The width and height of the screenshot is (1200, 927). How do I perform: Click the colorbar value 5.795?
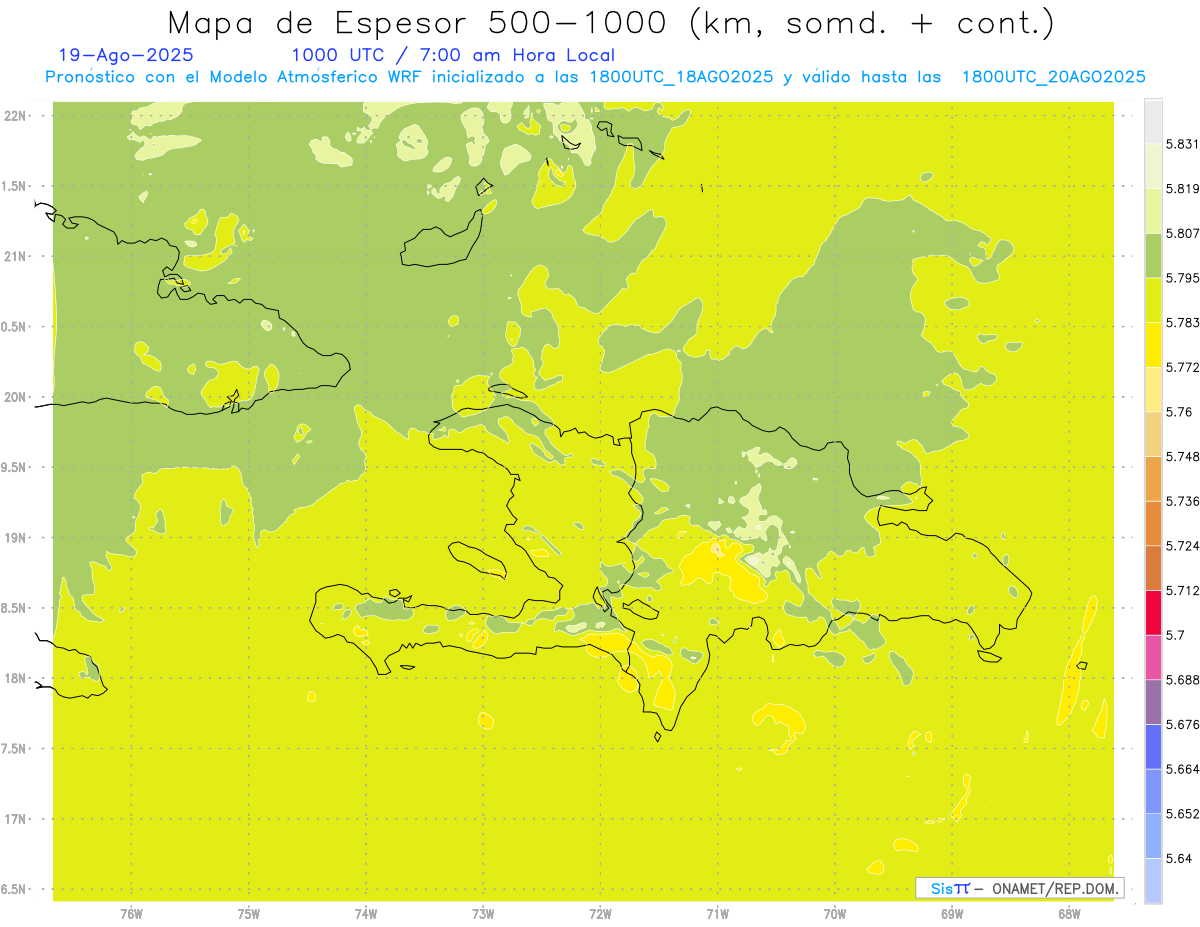1182,278
